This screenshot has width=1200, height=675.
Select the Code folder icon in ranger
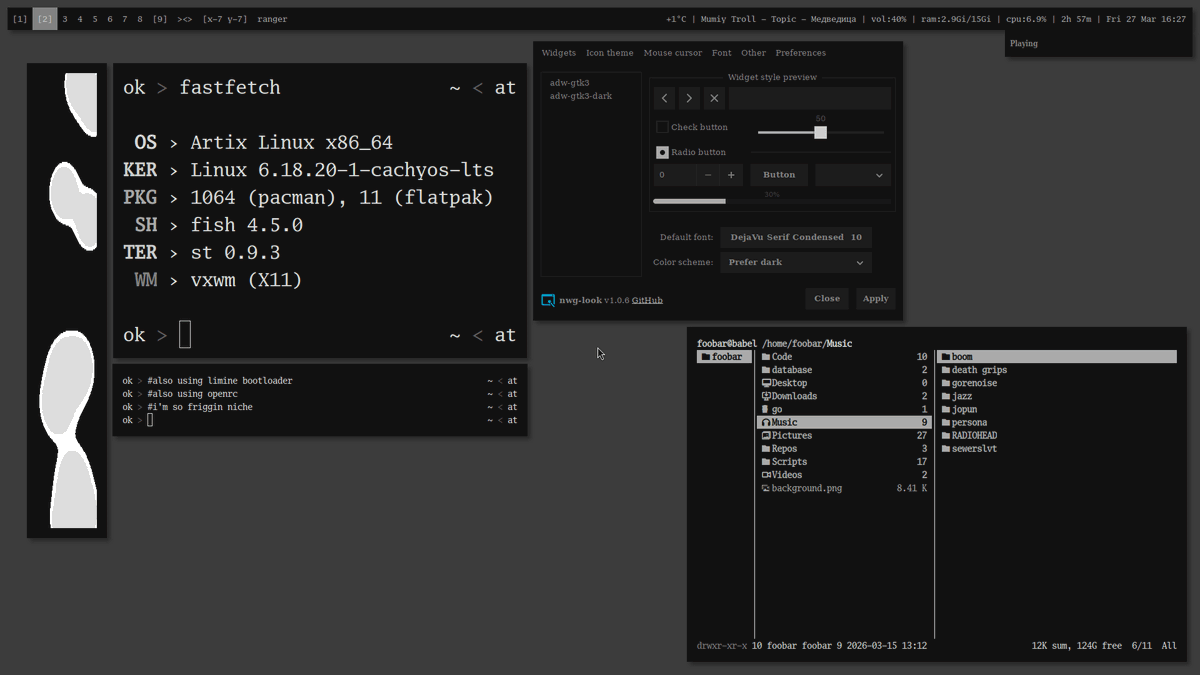tap(766, 357)
